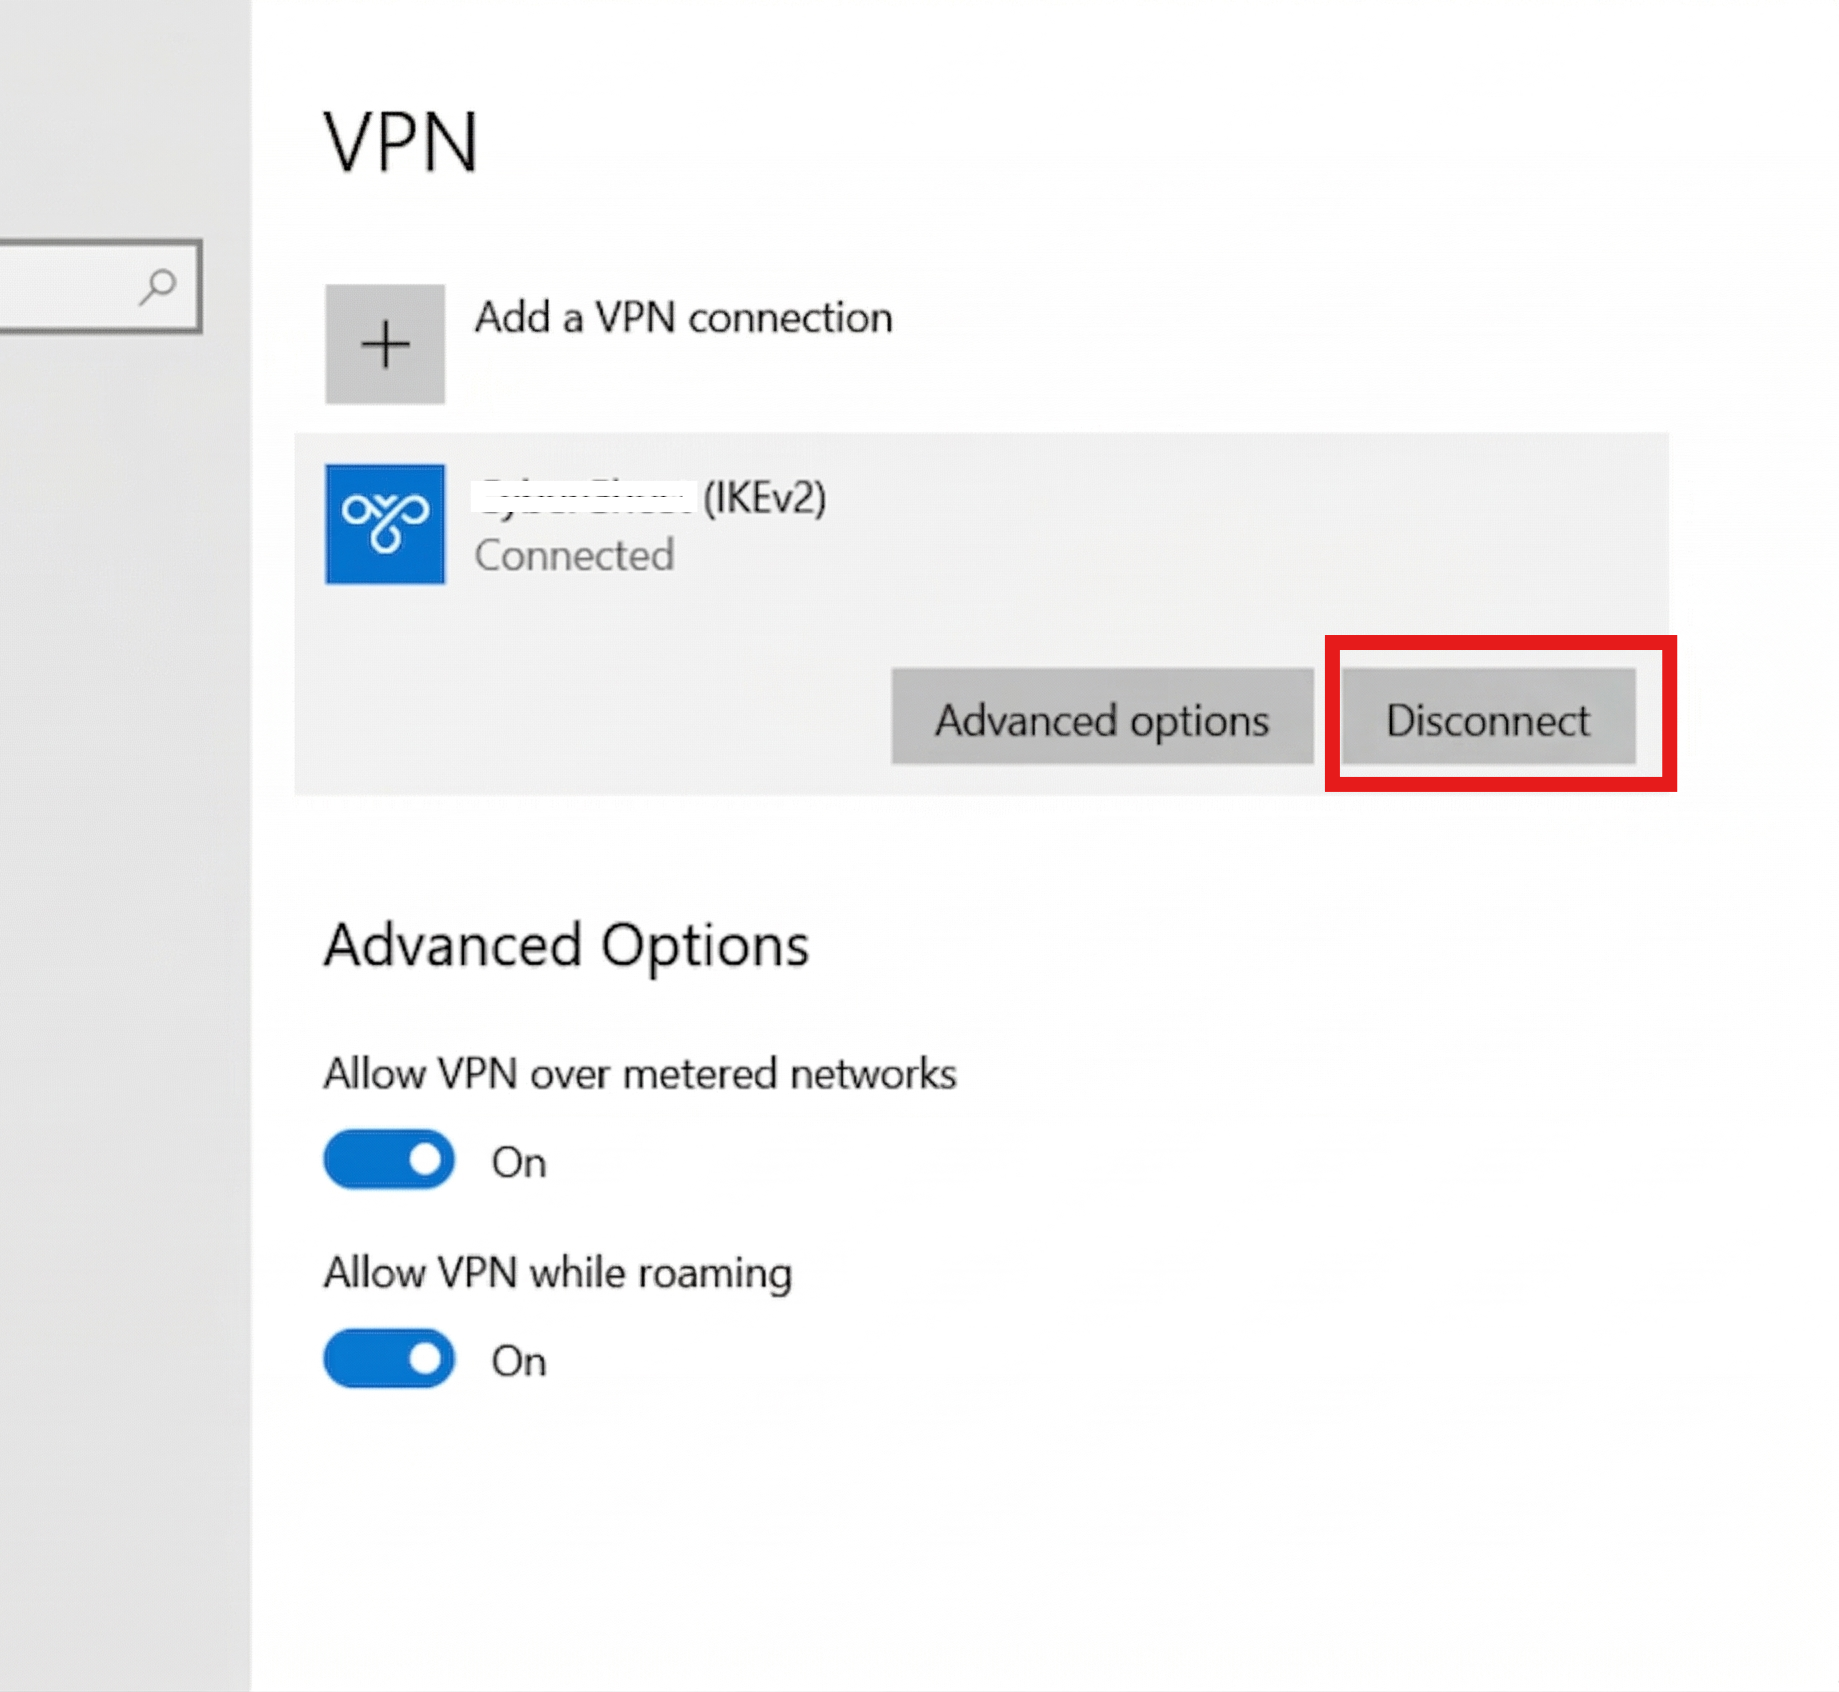Expand the connected IKEv2 VPN entry
Image resolution: width=1839 pixels, height=1692 pixels.
click(x=900, y=525)
